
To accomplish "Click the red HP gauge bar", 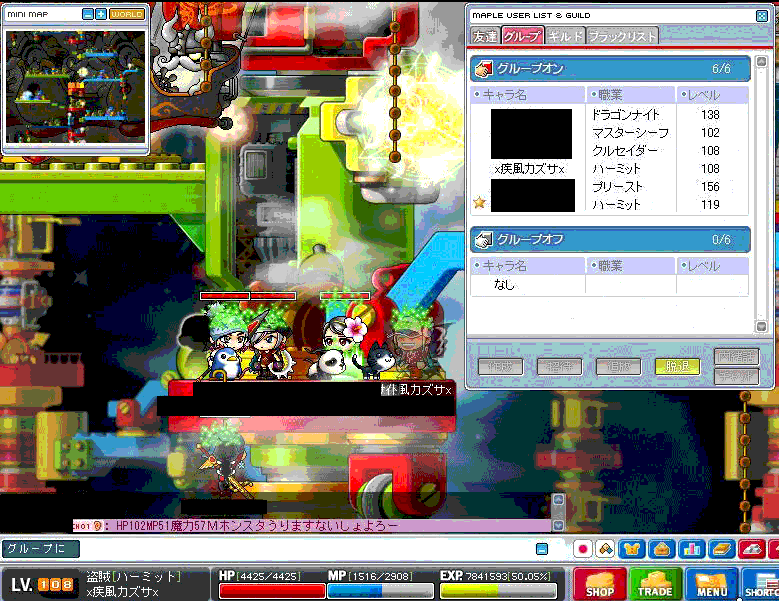I will (272, 591).
